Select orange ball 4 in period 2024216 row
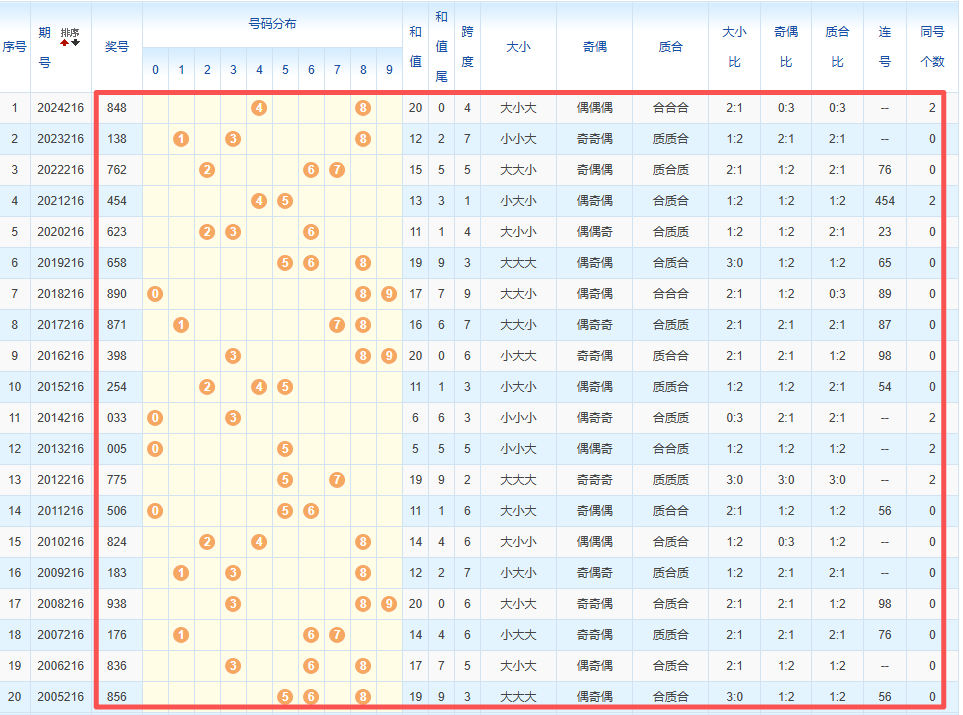 pos(259,108)
